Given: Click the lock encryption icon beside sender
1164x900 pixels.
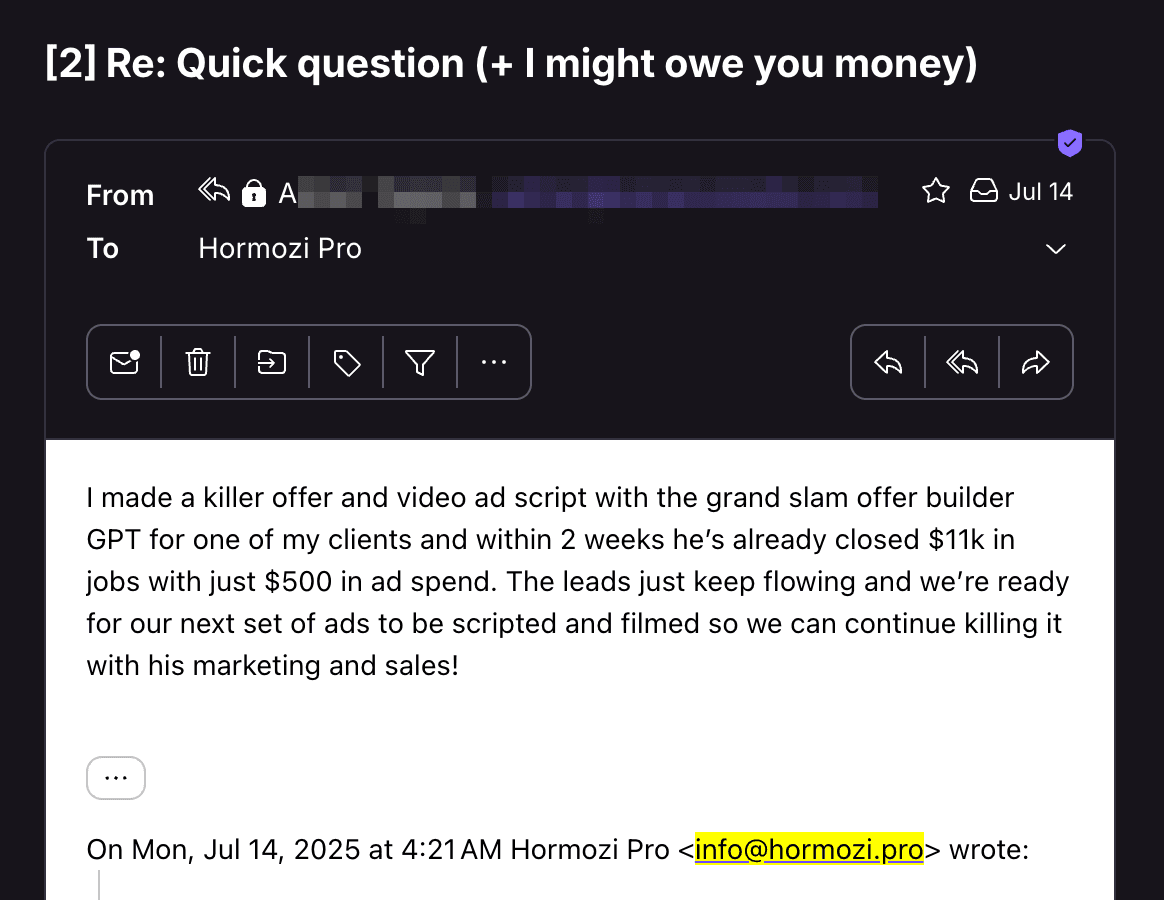Looking at the screenshot, I should (254, 192).
